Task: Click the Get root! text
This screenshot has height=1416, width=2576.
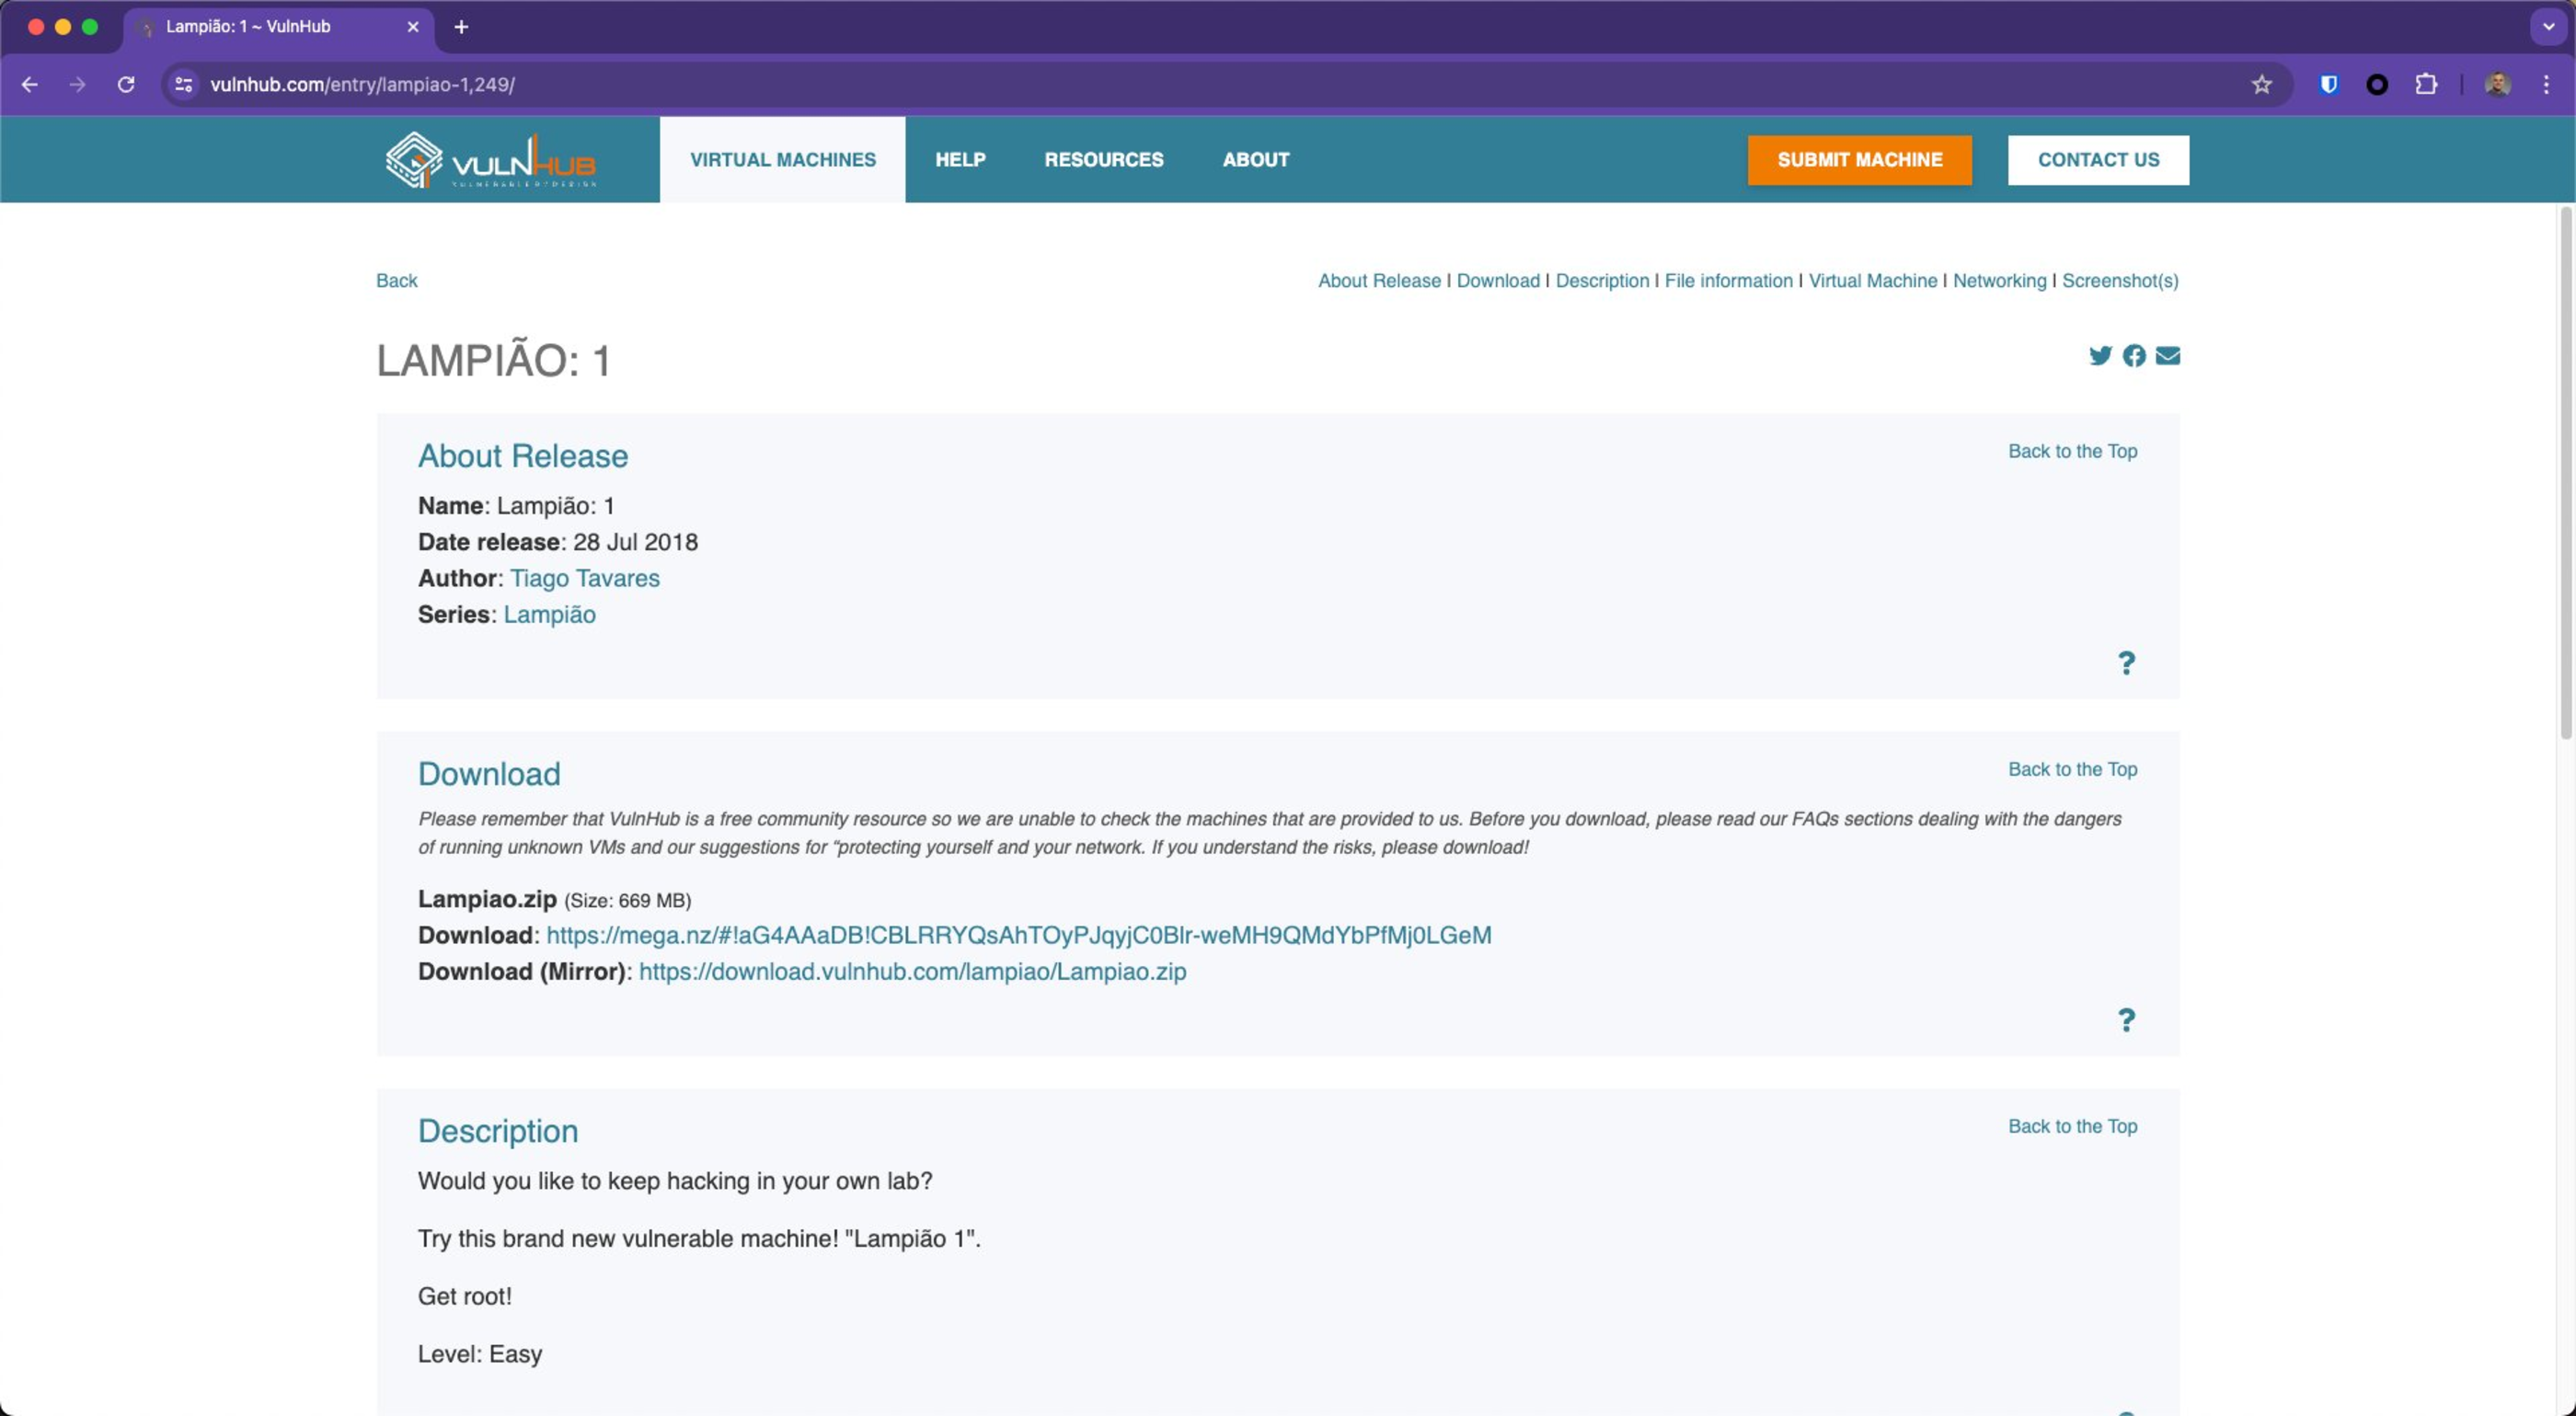Action: point(465,1296)
